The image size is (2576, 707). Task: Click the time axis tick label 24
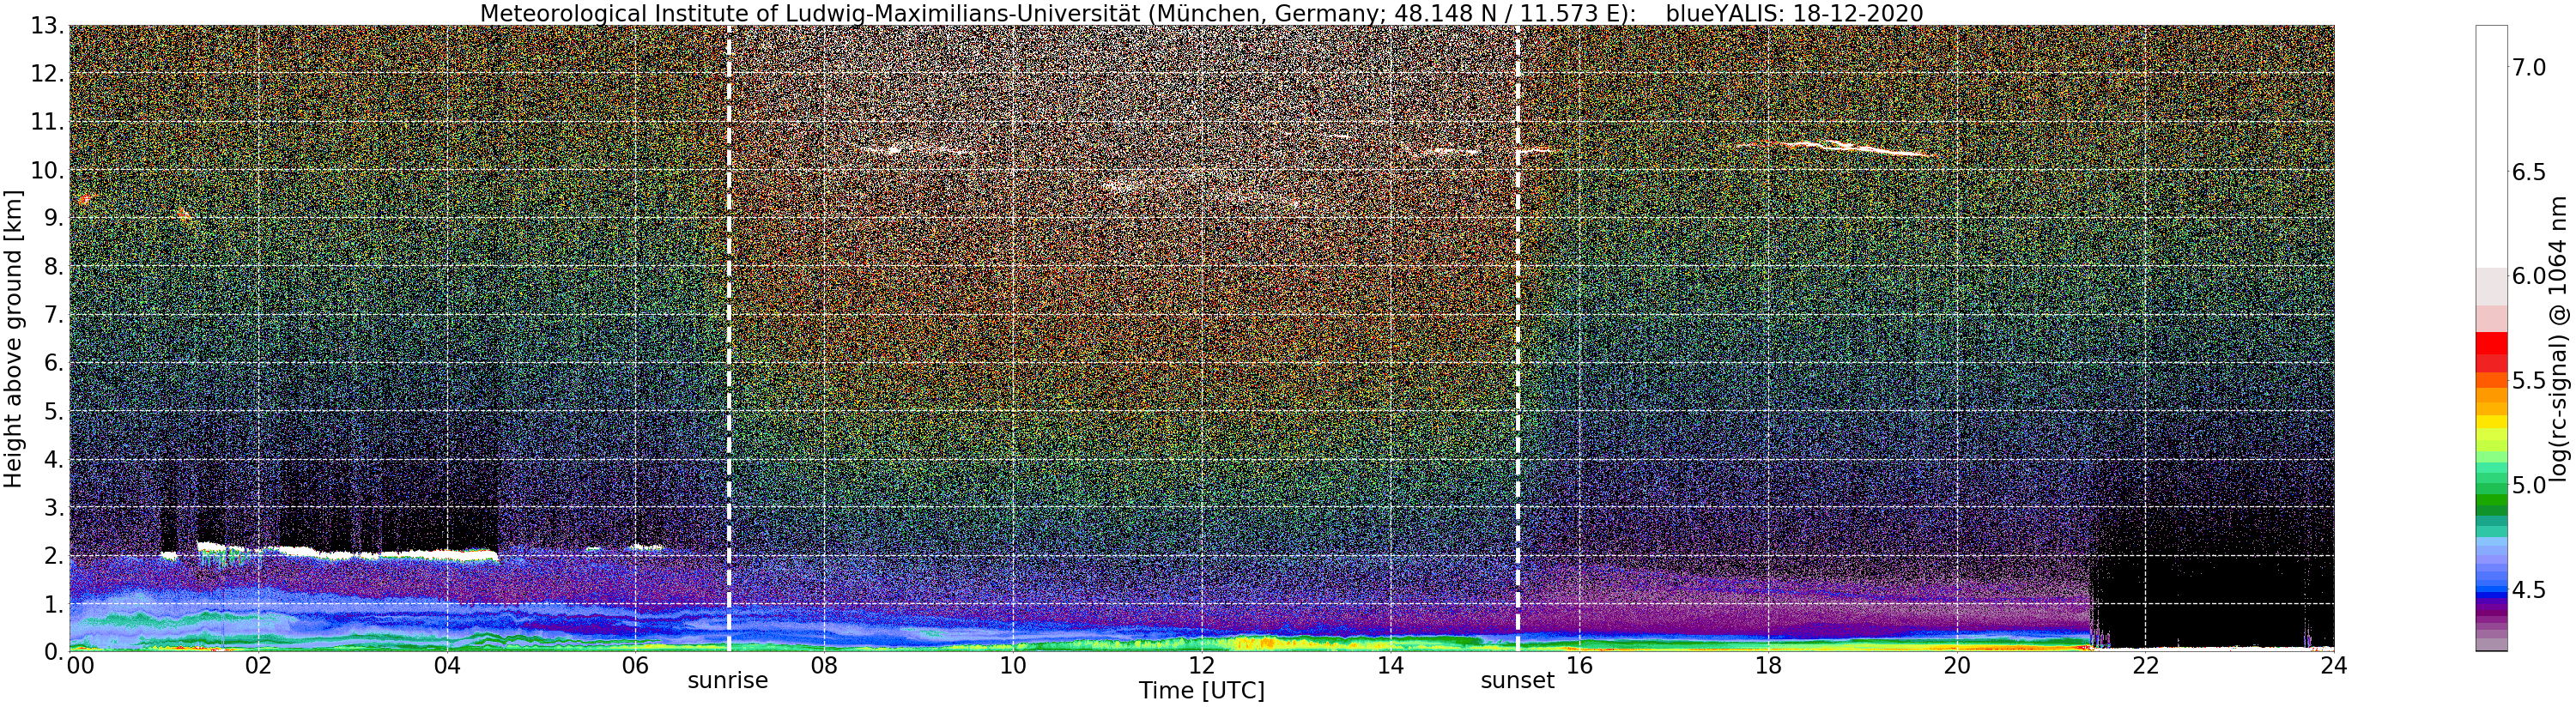(2334, 665)
